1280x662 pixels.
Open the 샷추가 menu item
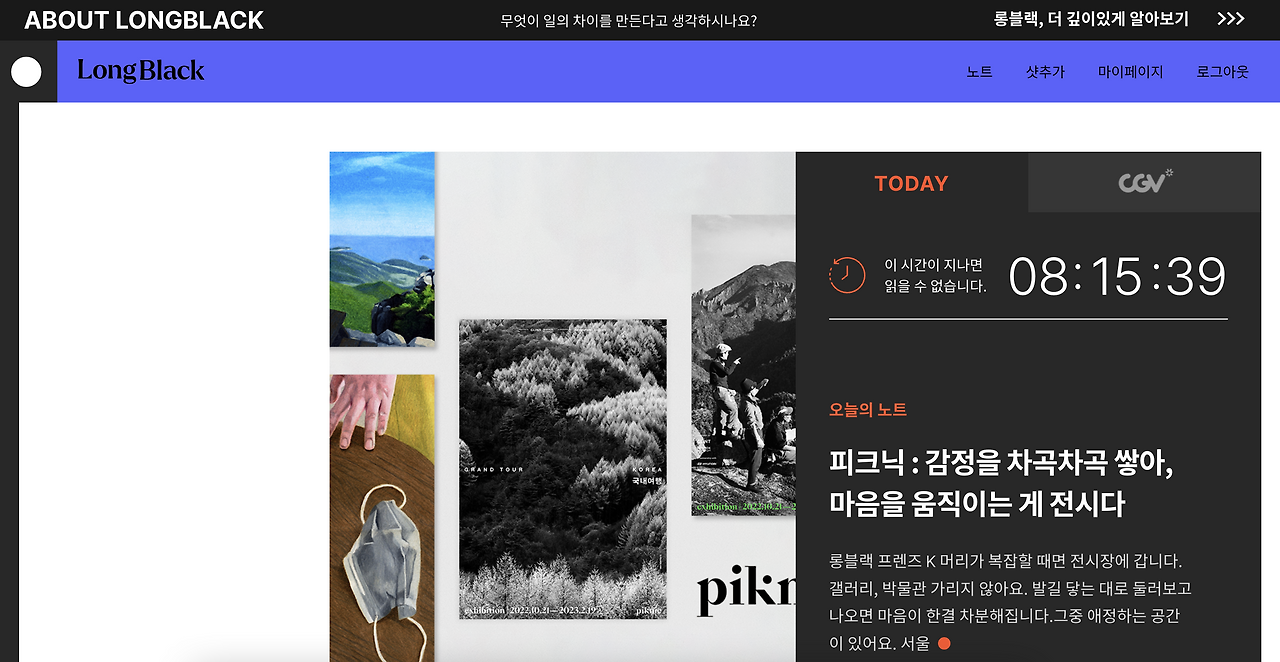(x=1045, y=72)
